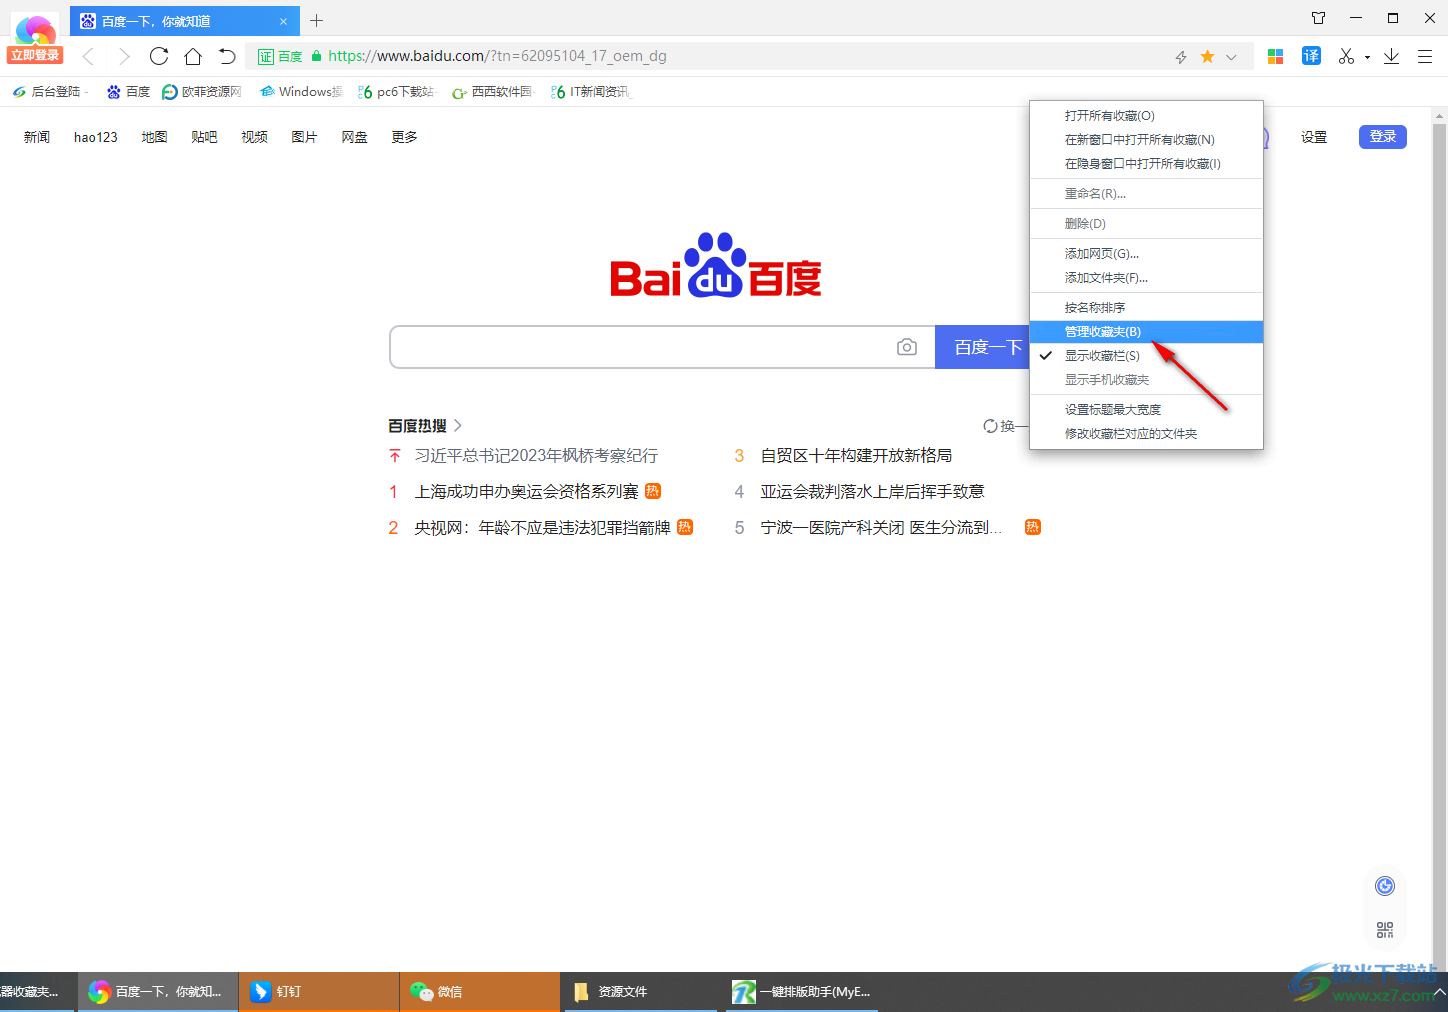1448x1012 pixels.
Task: Open hot item 上海成功申办奥运会资格系列赛
Action: point(526,492)
